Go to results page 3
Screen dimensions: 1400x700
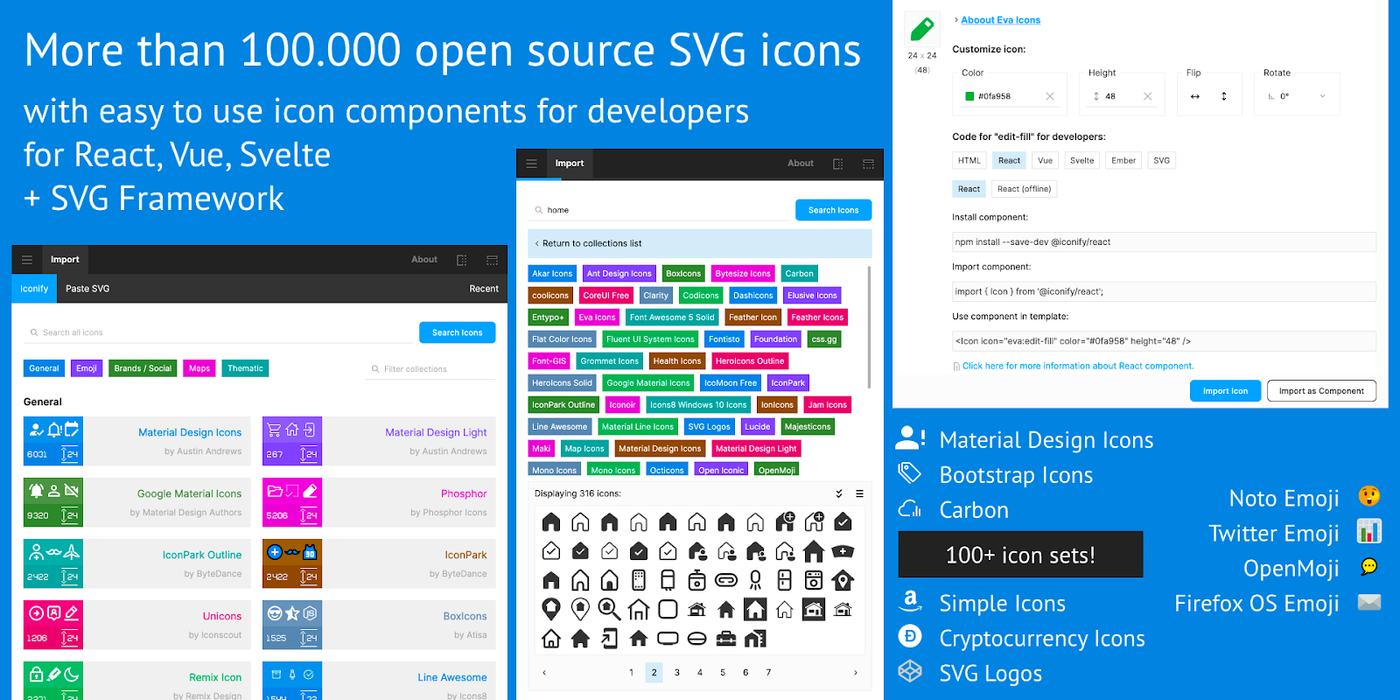[x=677, y=673]
